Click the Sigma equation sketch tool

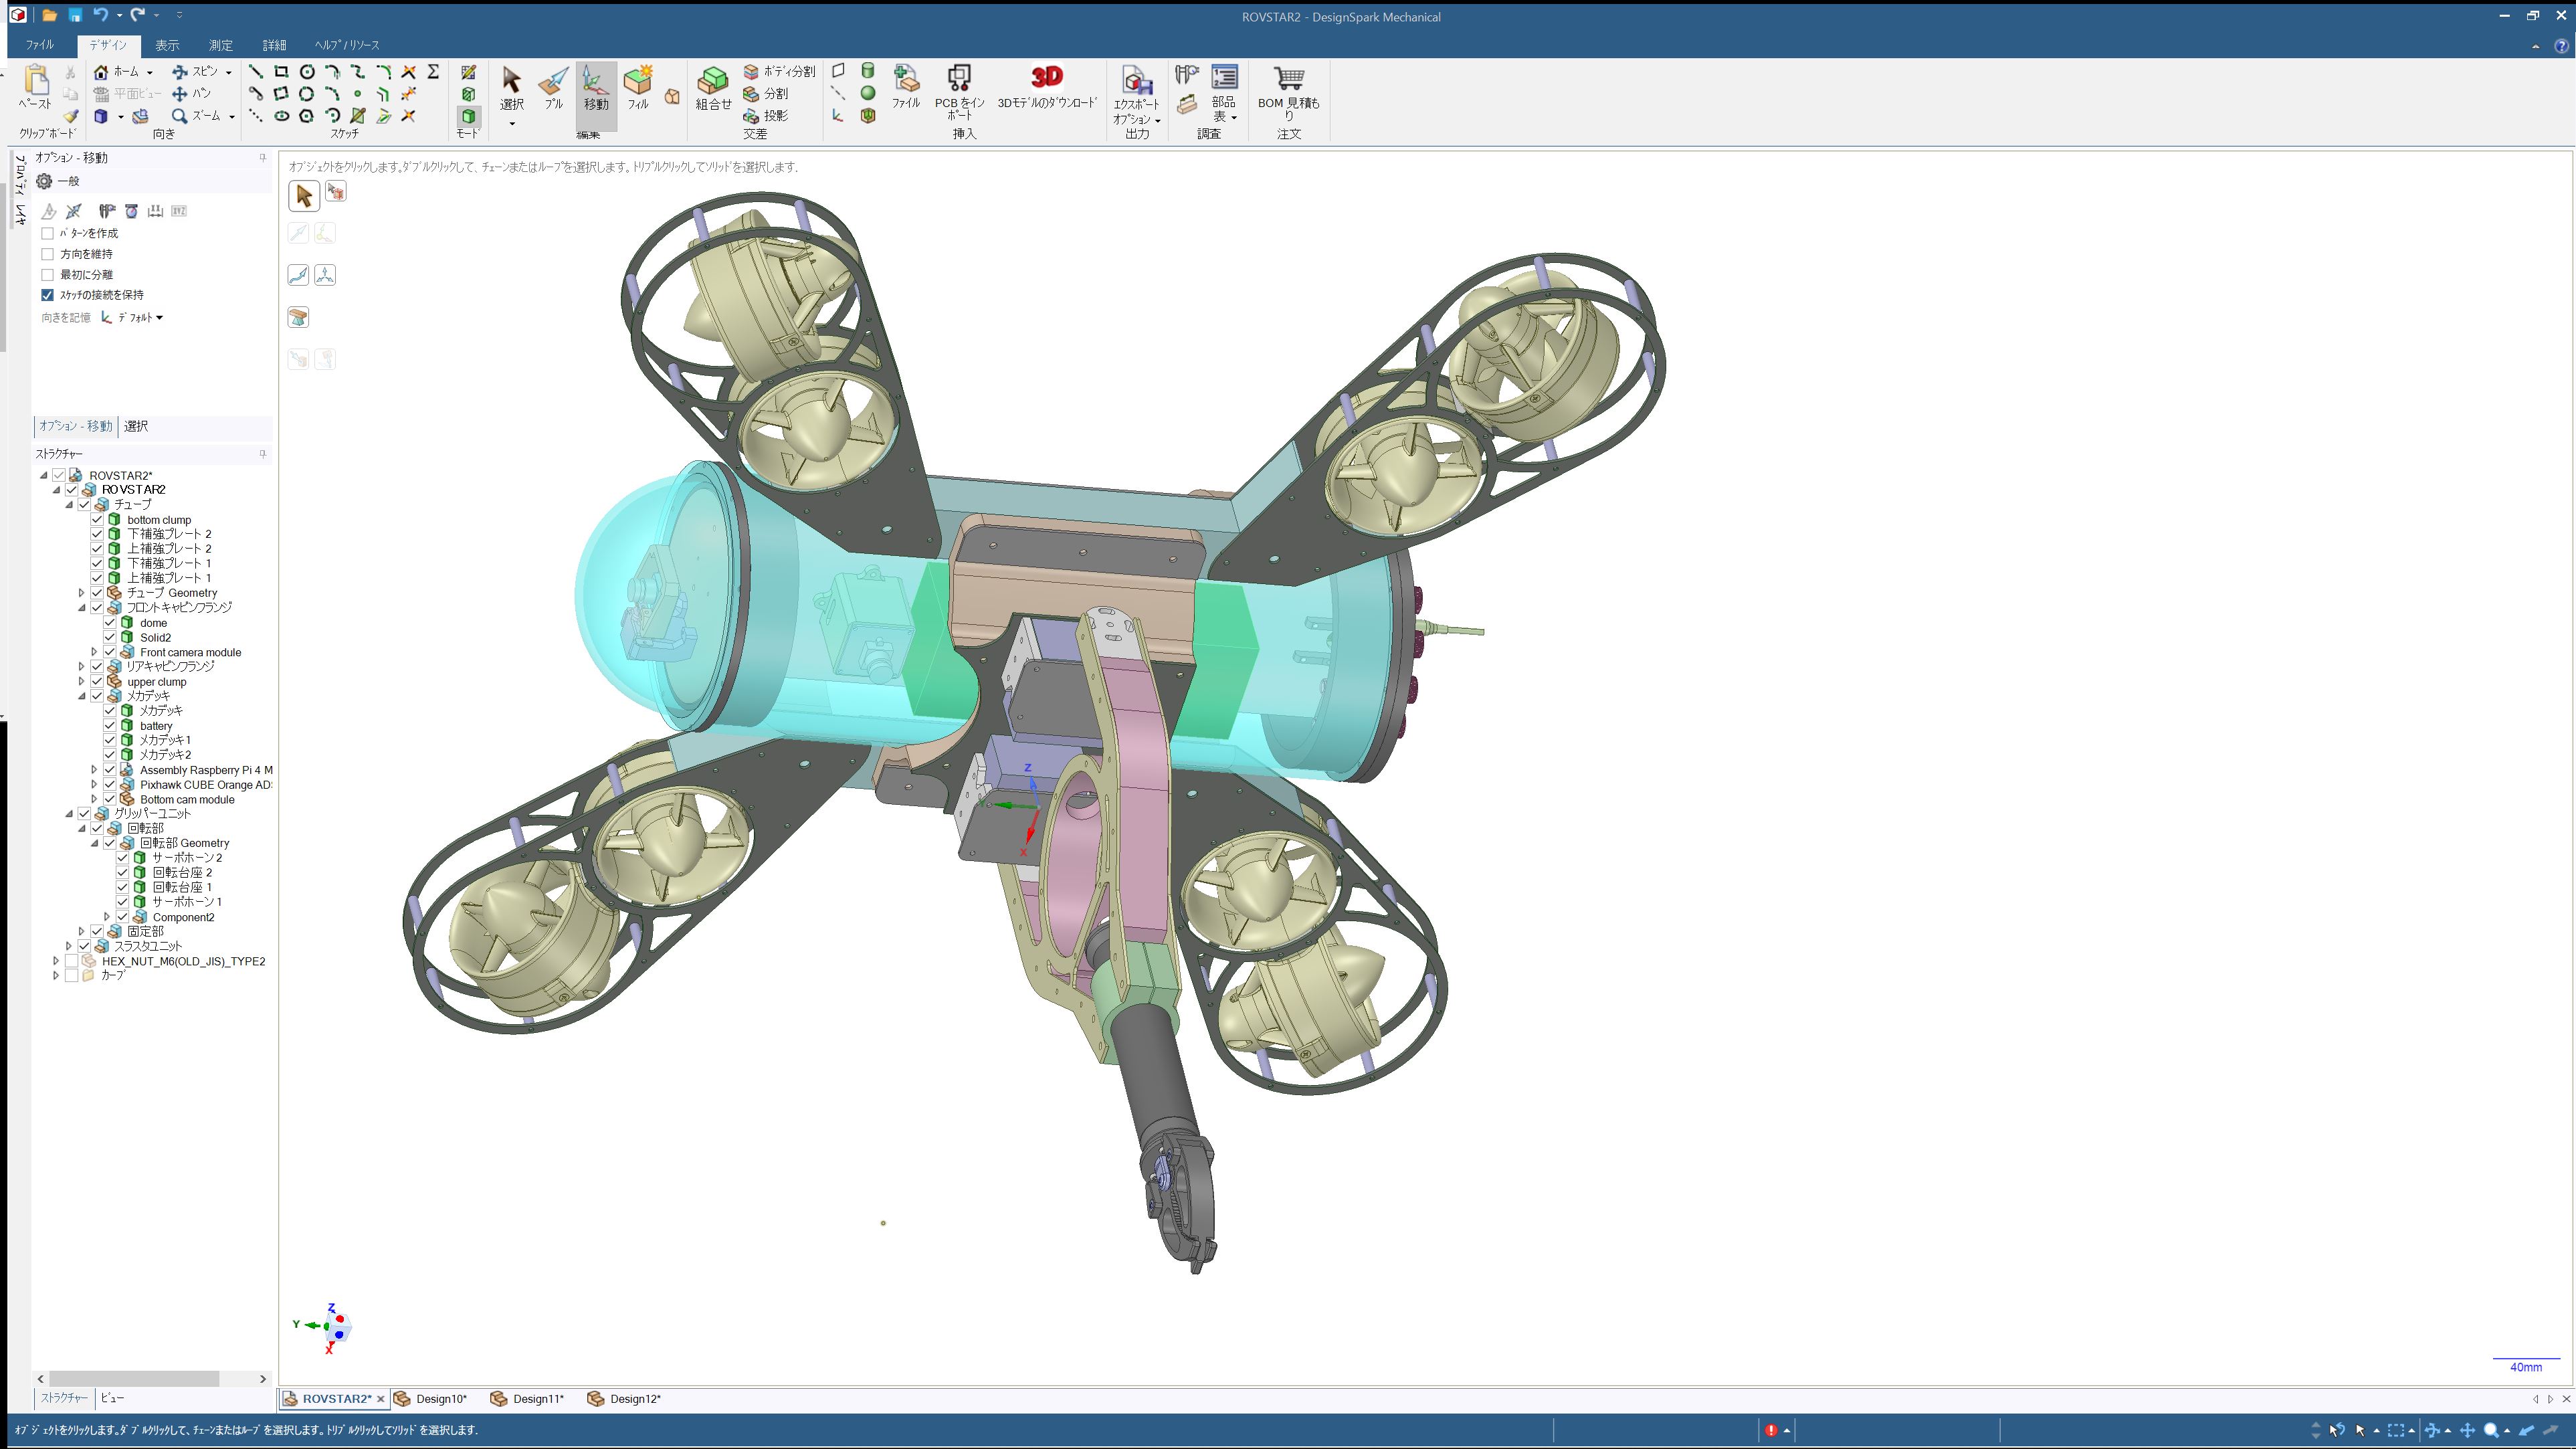[x=433, y=72]
